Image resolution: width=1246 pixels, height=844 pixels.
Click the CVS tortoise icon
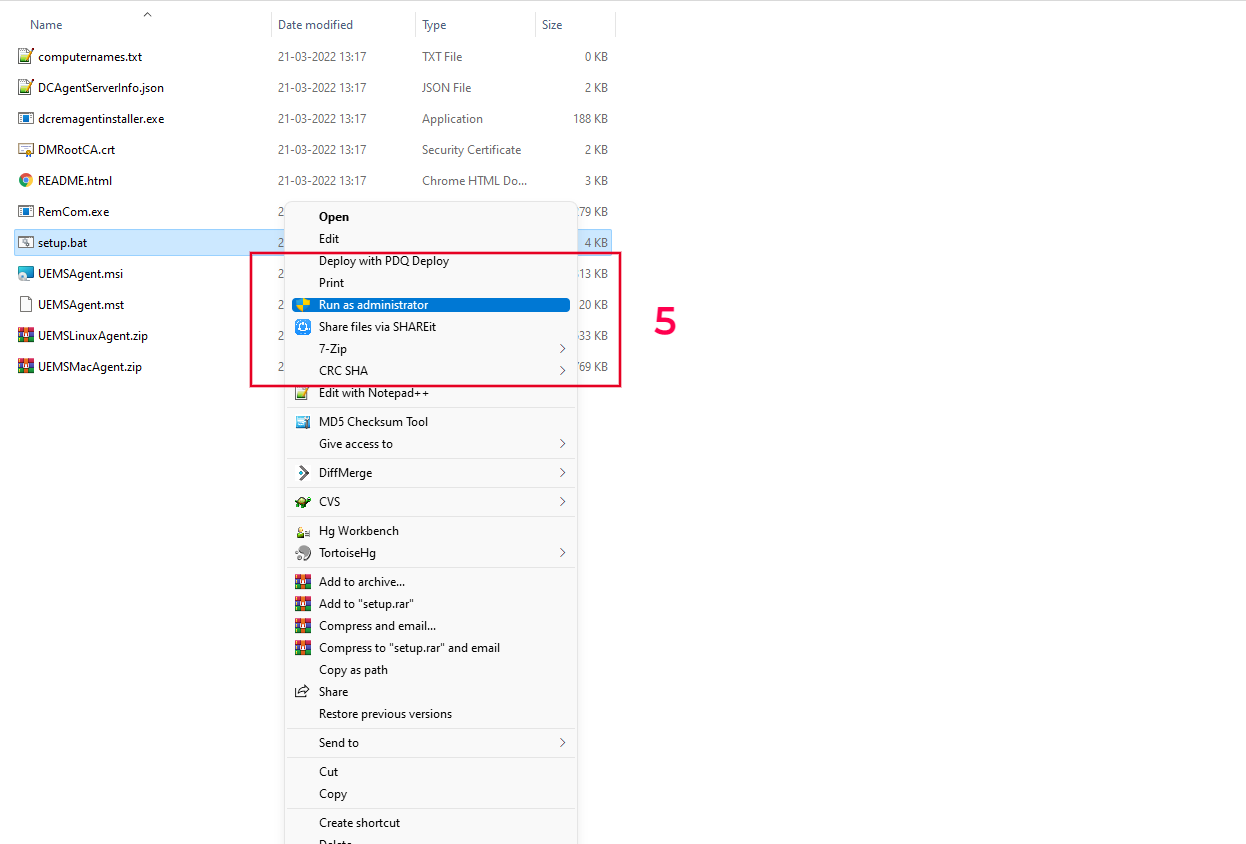303,502
